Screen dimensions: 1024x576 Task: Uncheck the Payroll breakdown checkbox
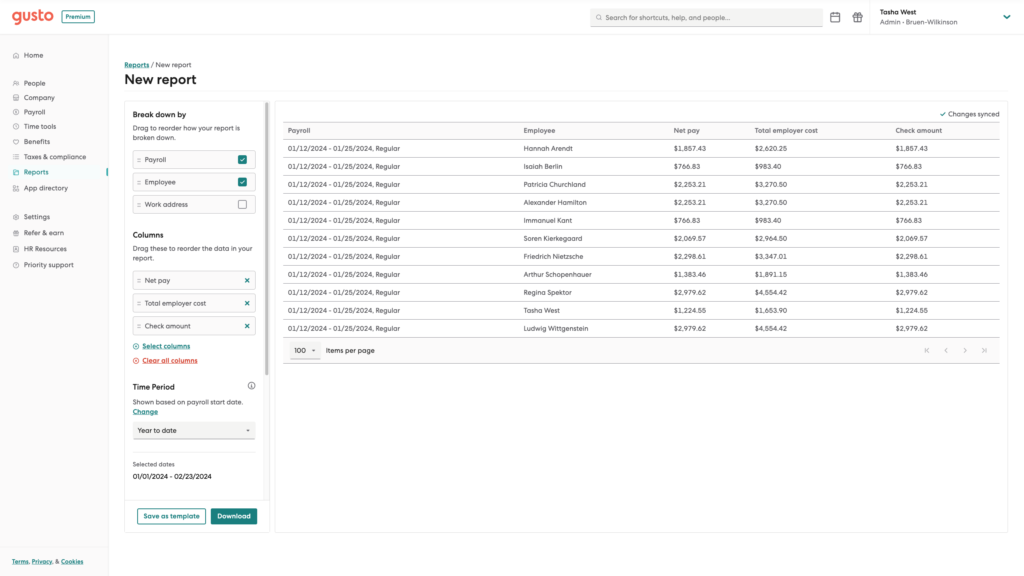tap(243, 158)
